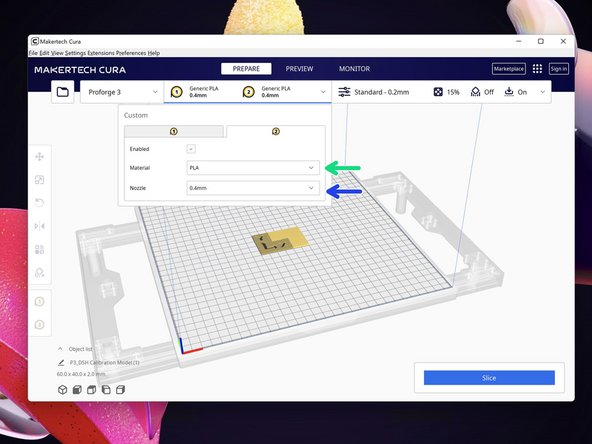This screenshot has height=444, width=592.
Task: Open the Material PLA dropdown
Action: point(253,168)
